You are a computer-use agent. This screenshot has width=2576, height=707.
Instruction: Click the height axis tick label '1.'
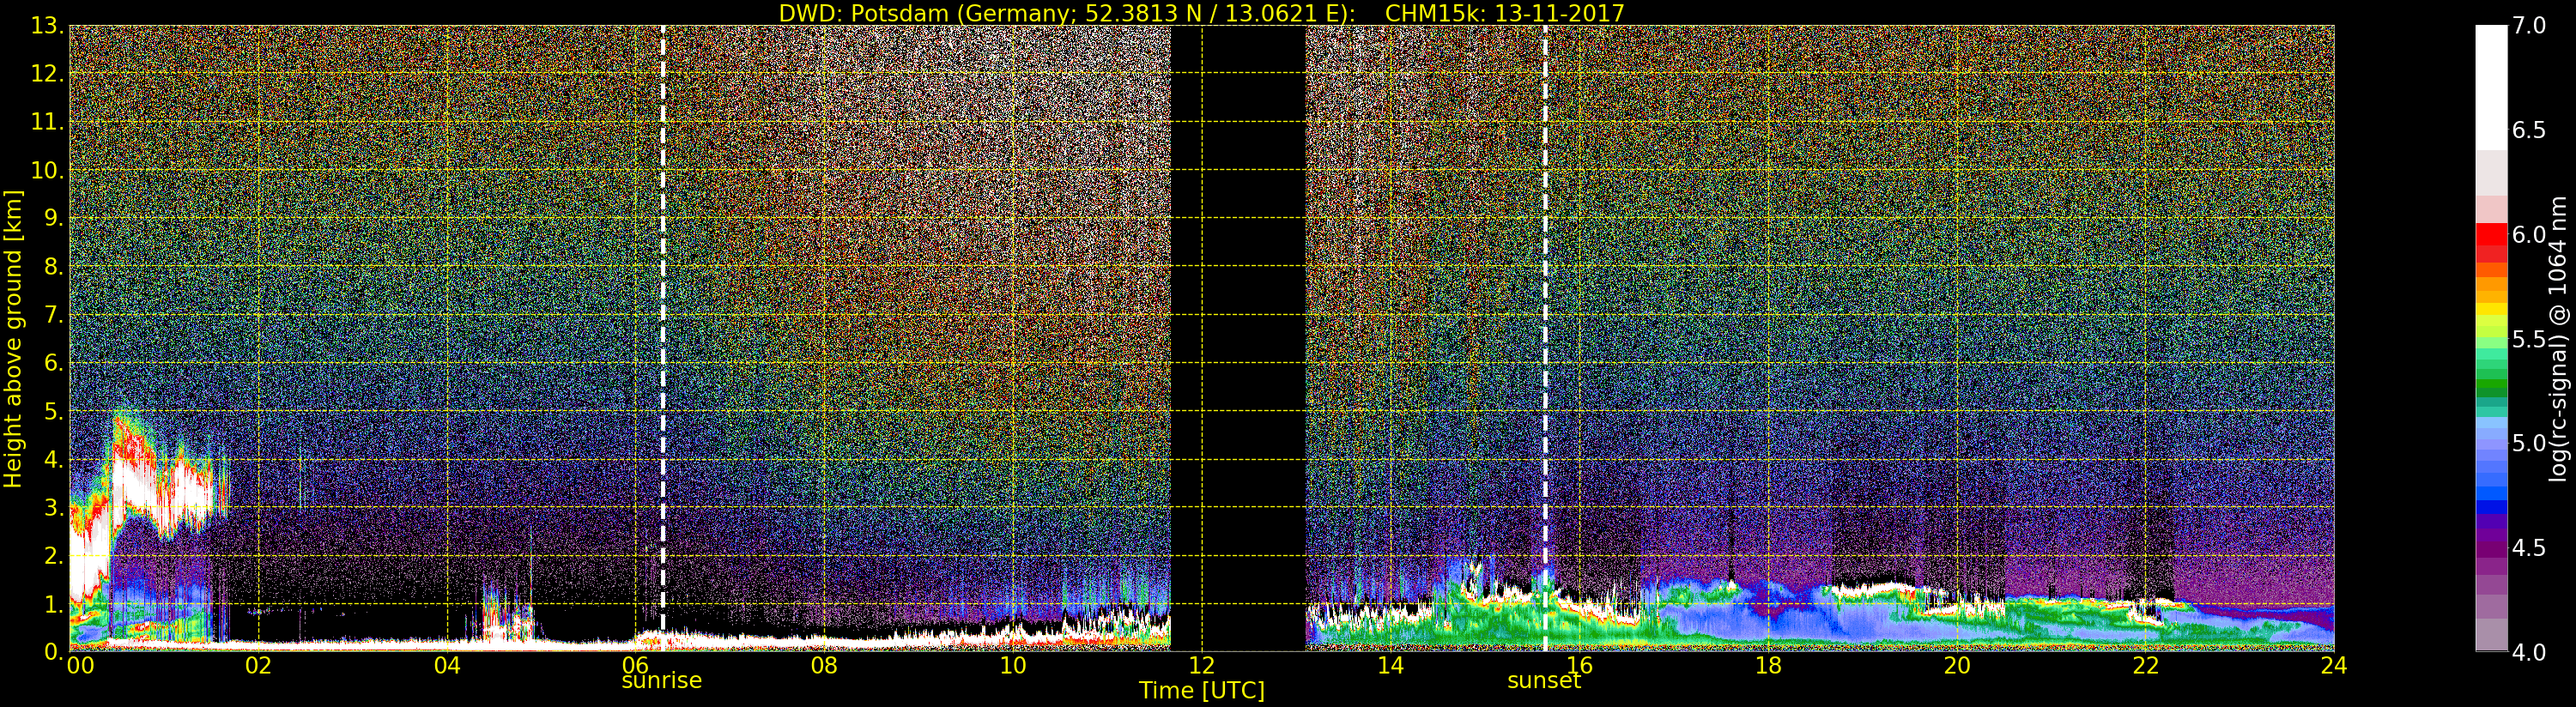(x=54, y=603)
